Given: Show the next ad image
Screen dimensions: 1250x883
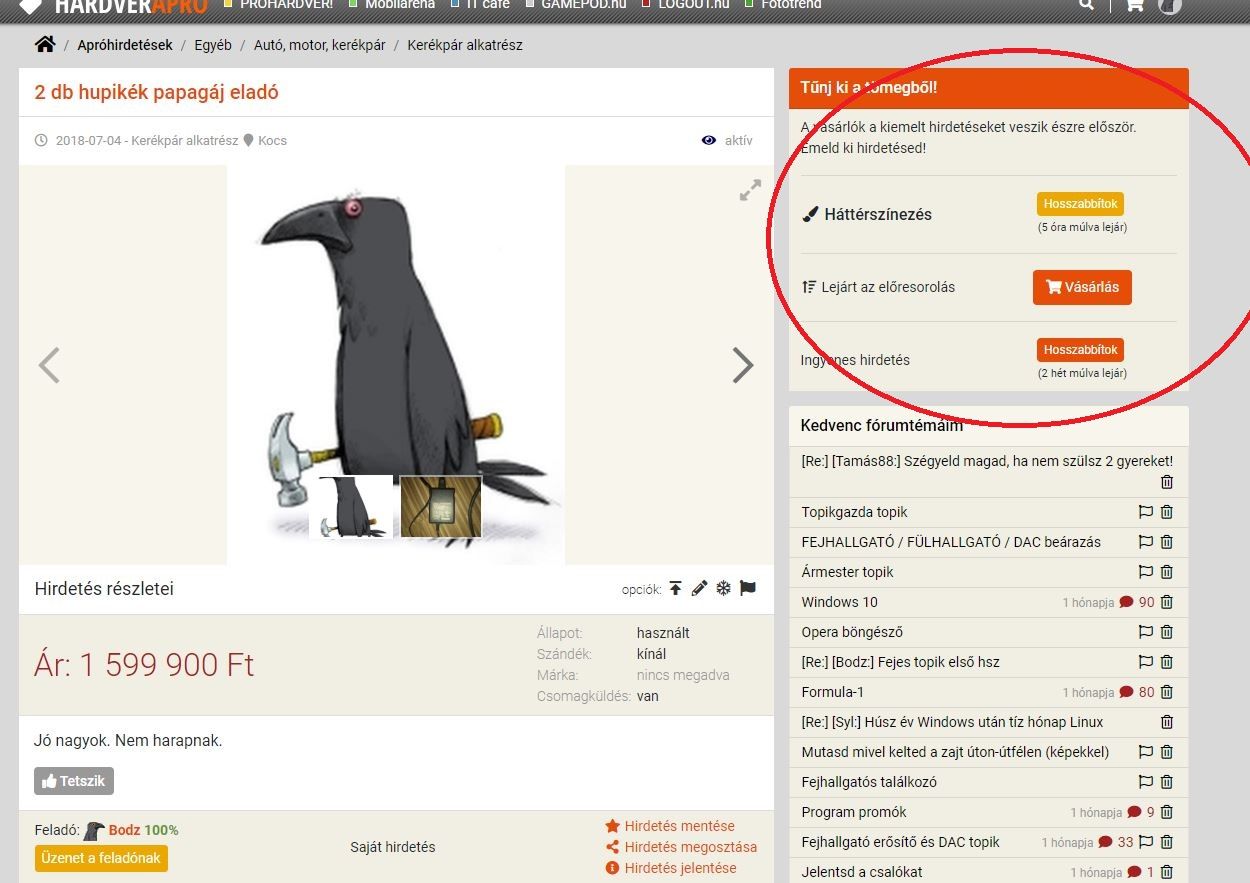Looking at the screenshot, I should pos(743,365).
